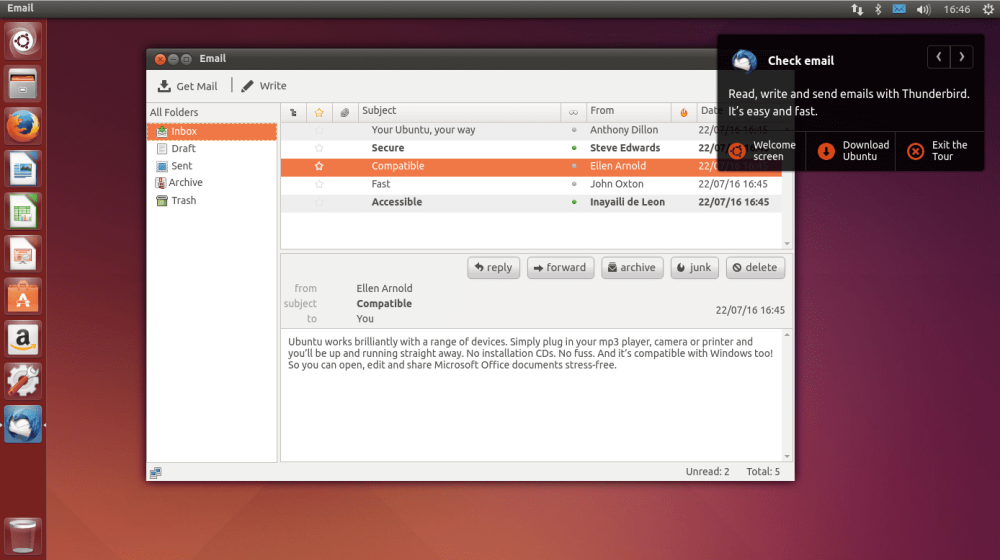
Task: Open LibreOffice Writer launcher icon
Action: [x=23, y=169]
